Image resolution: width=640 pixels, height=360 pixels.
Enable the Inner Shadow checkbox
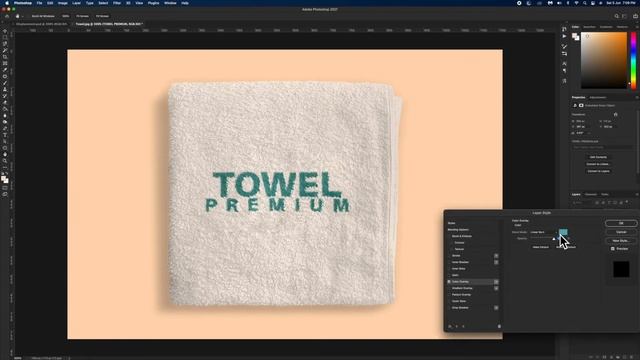449,262
